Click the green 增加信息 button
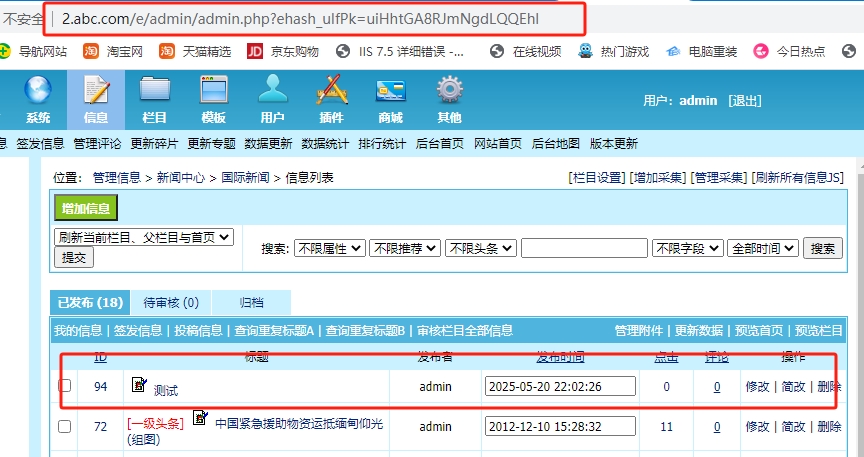The width and height of the screenshot is (864, 457). (86, 208)
